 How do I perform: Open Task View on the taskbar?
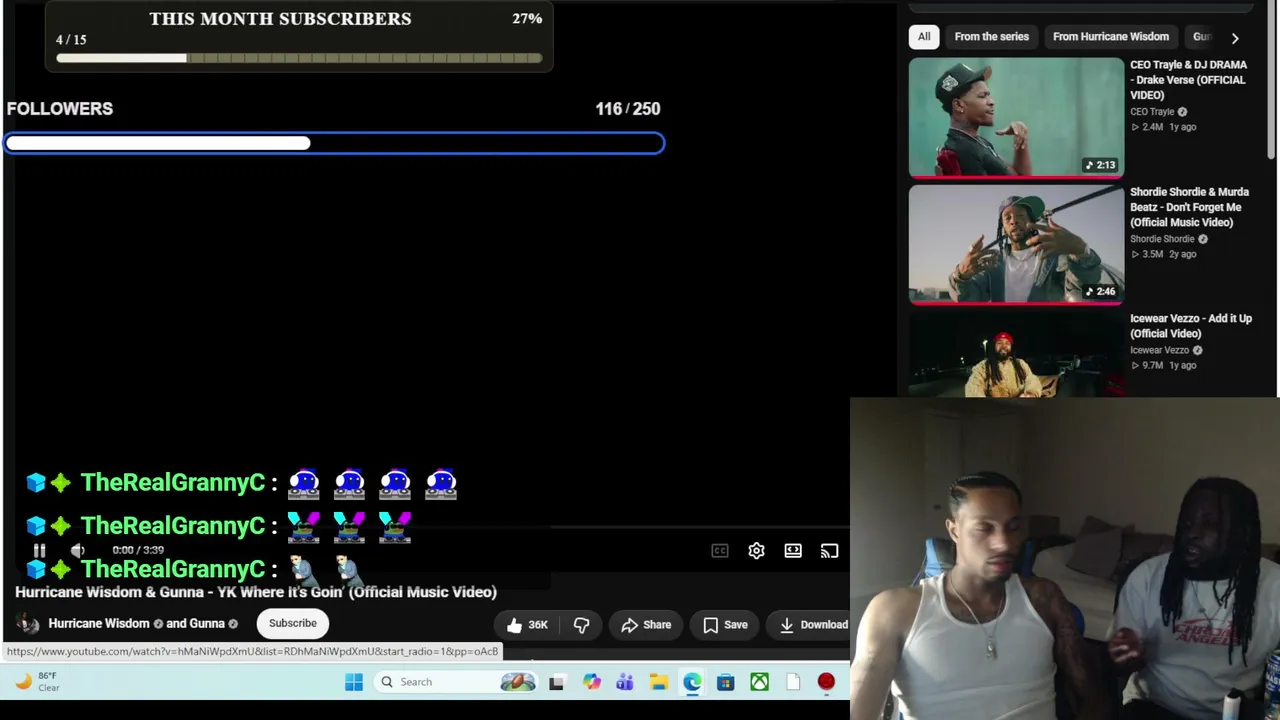tap(556, 682)
